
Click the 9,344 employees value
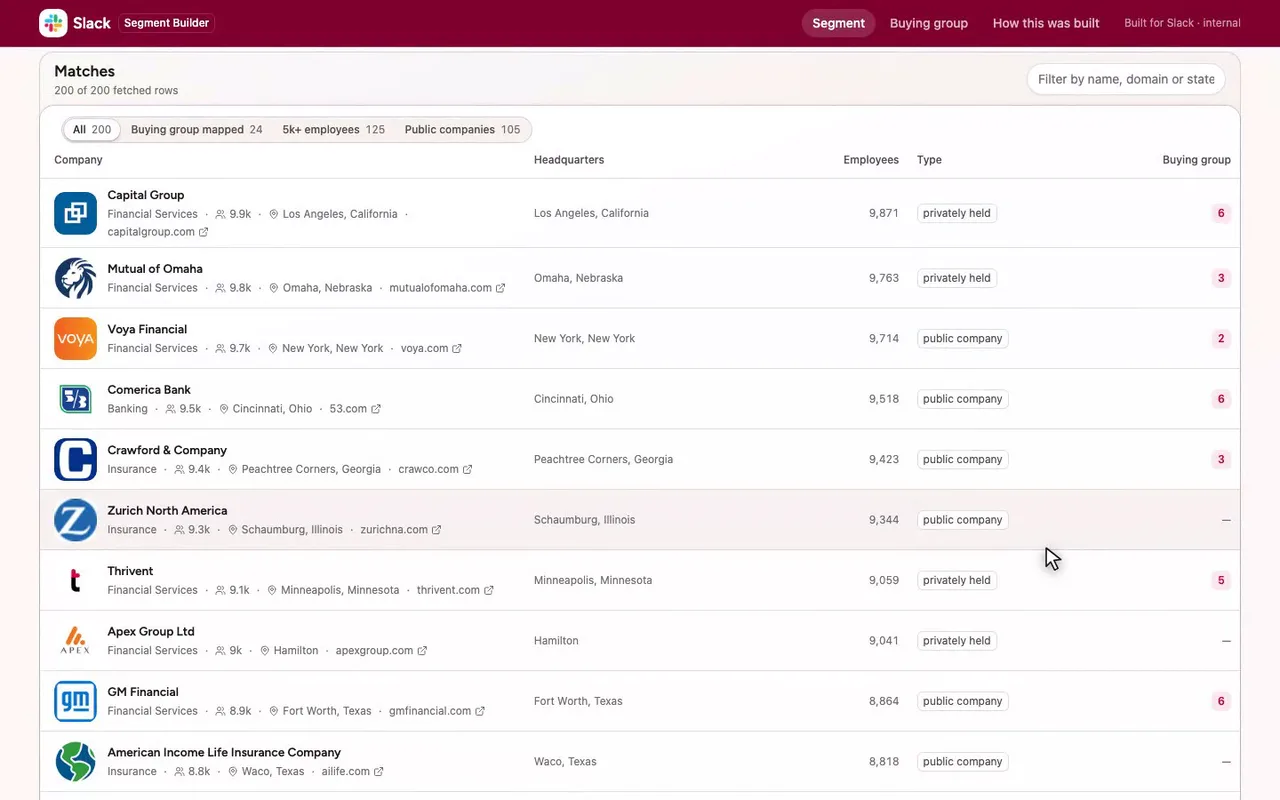click(884, 520)
